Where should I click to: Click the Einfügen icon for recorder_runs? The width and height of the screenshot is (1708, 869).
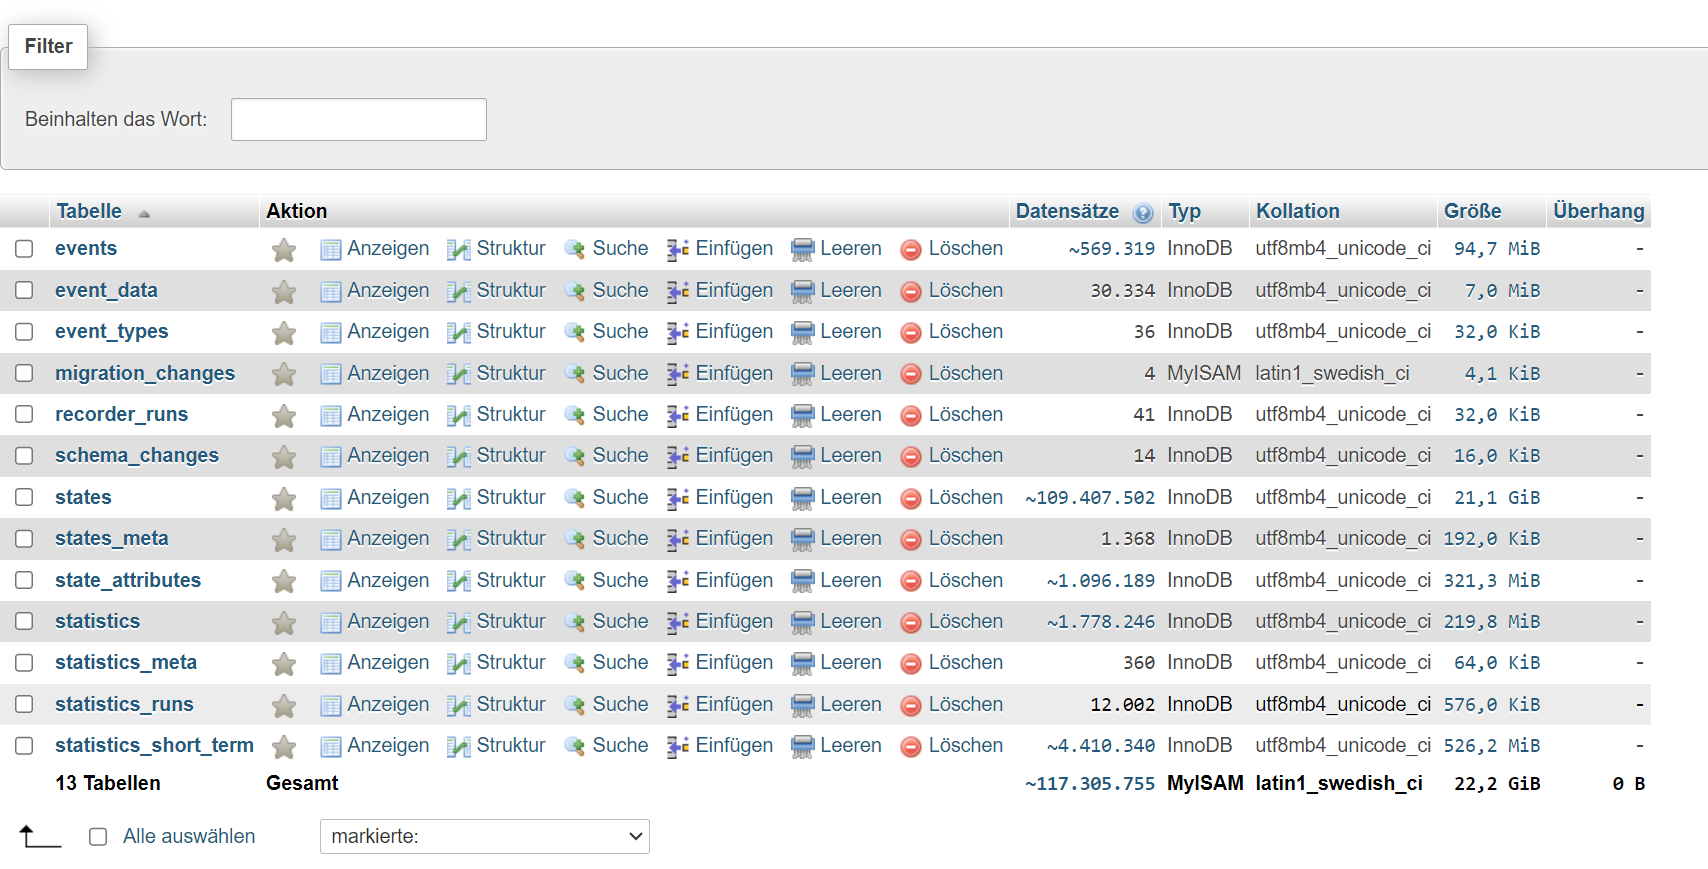[x=678, y=416]
